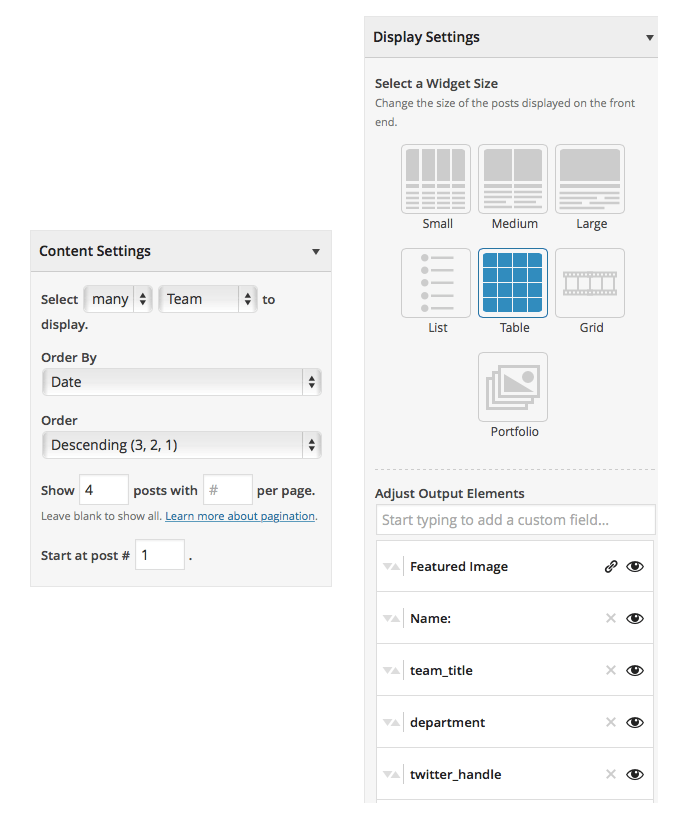The height and width of the screenshot is (816, 691).
Task: Hide the team_title output element
Action: (x=635, y=670)
